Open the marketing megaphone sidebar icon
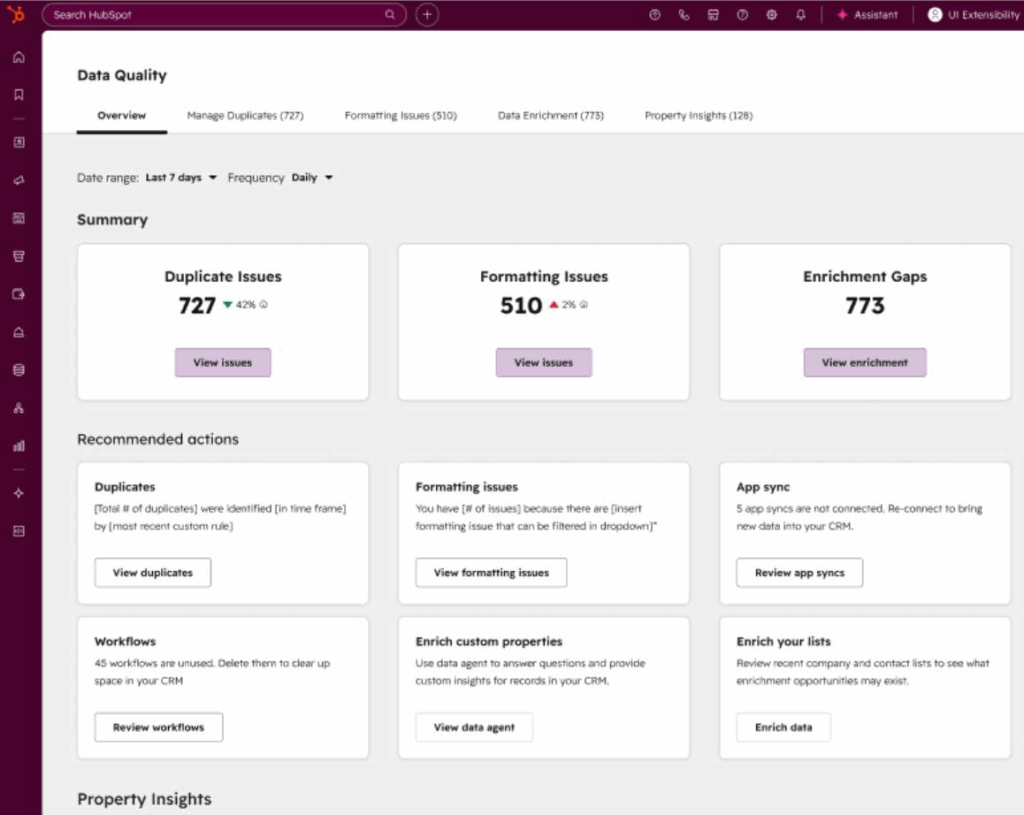 tap(19, 180)
